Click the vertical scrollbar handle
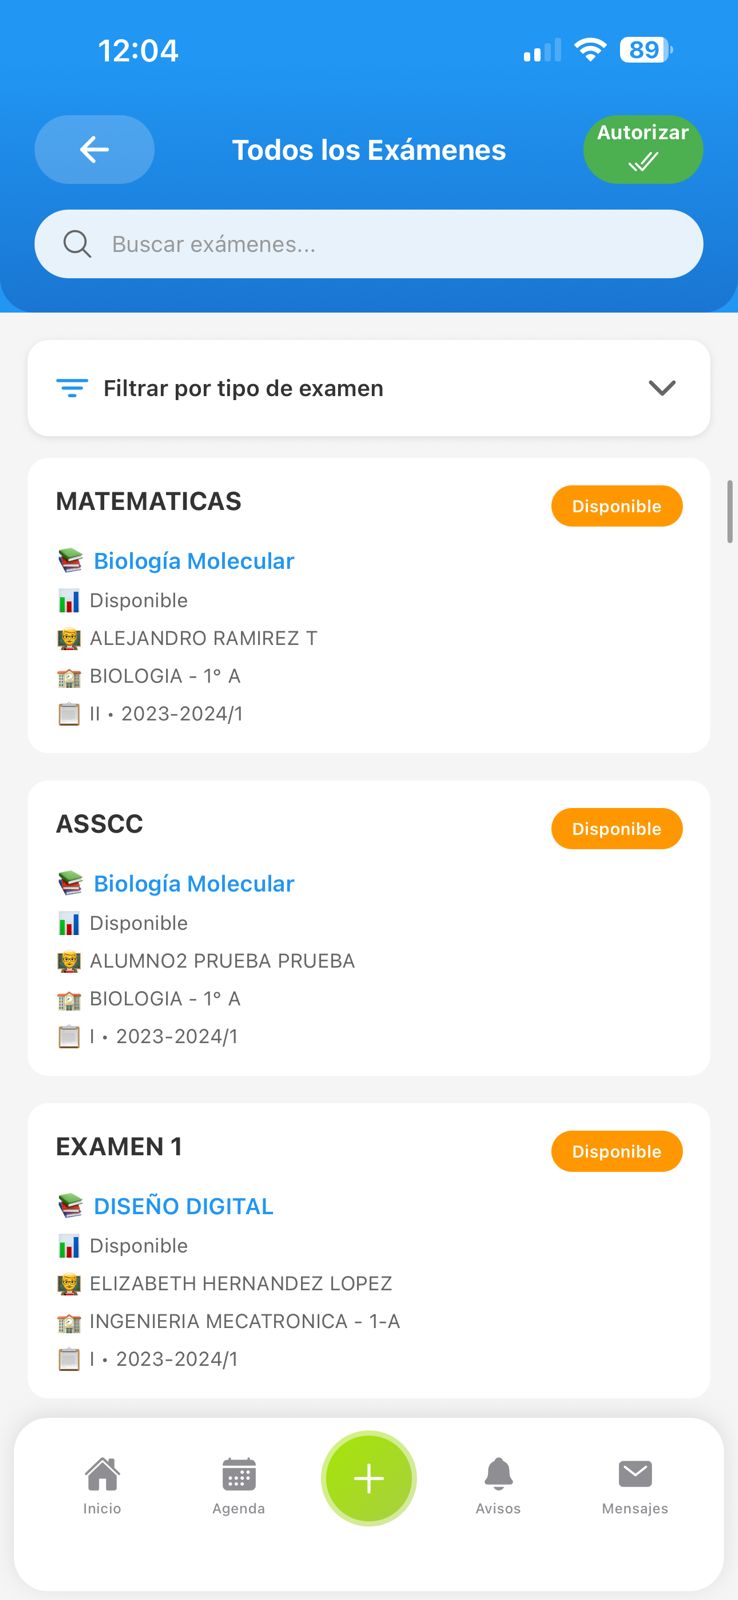Image resolution: width=738 pixels, height=1600 pixels. point(730,511)
